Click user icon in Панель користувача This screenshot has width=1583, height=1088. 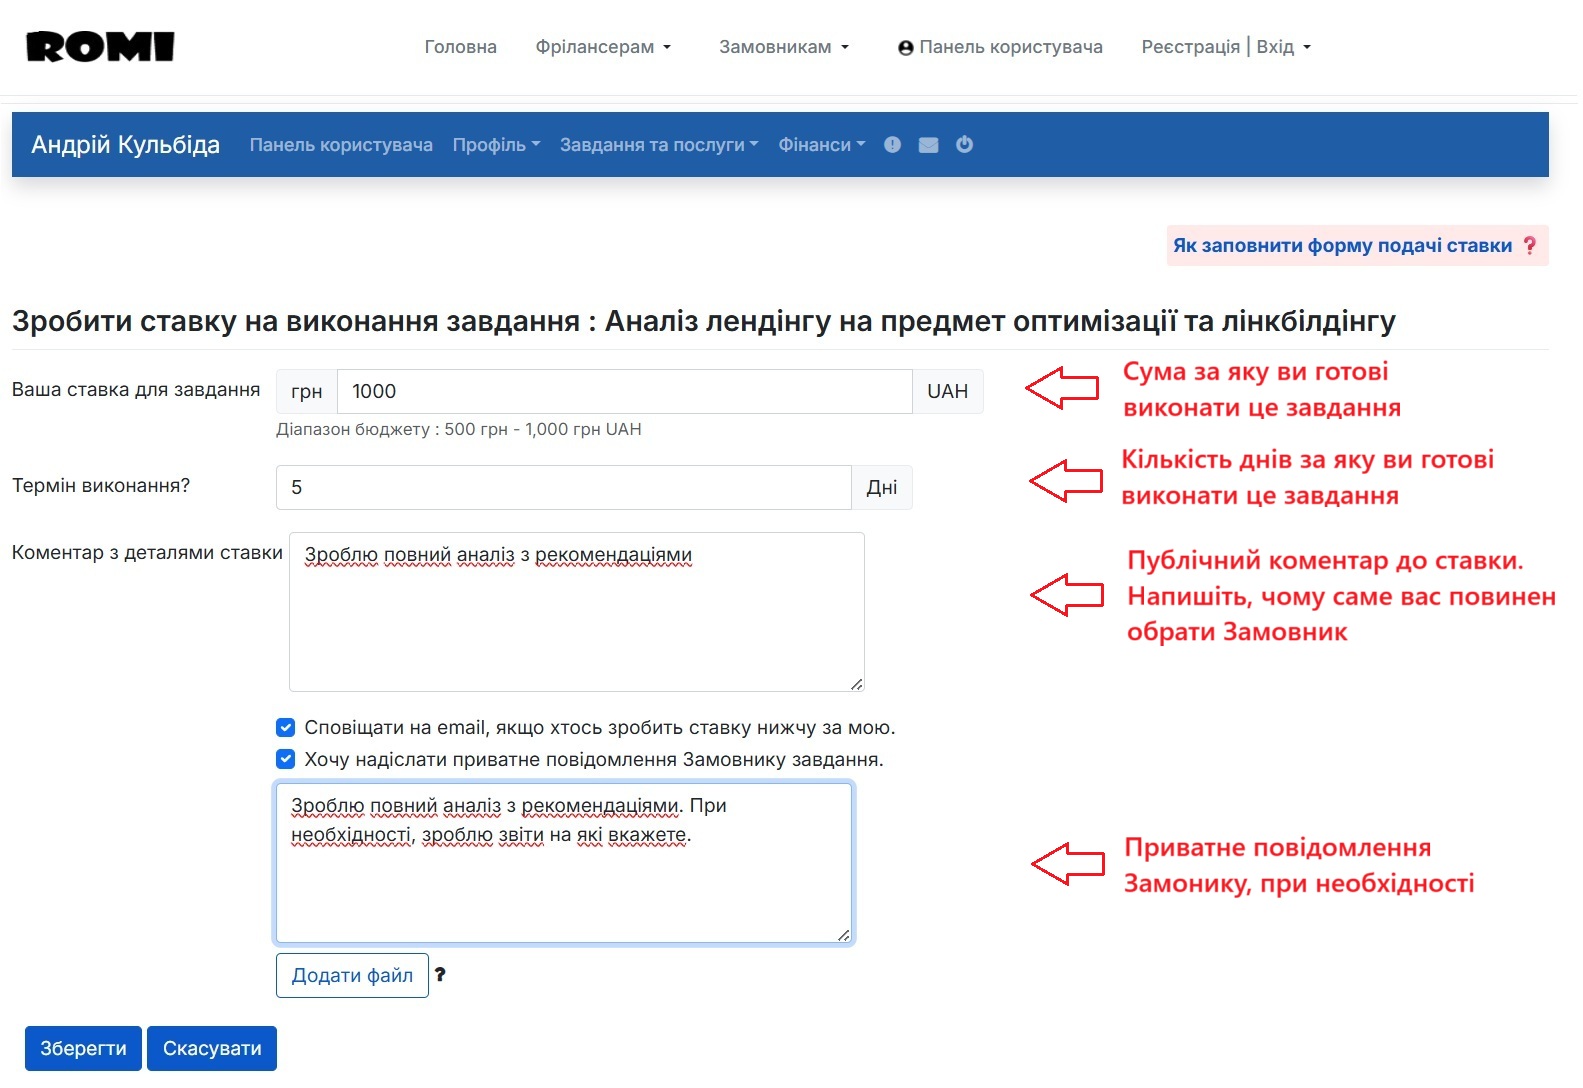click(x=905, y=48)
